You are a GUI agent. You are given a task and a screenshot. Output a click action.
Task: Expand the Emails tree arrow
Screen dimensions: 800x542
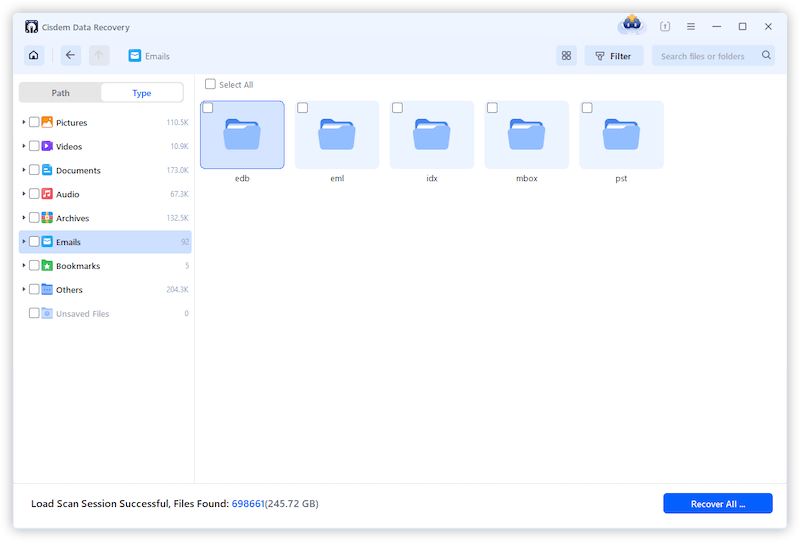[23, 241]
